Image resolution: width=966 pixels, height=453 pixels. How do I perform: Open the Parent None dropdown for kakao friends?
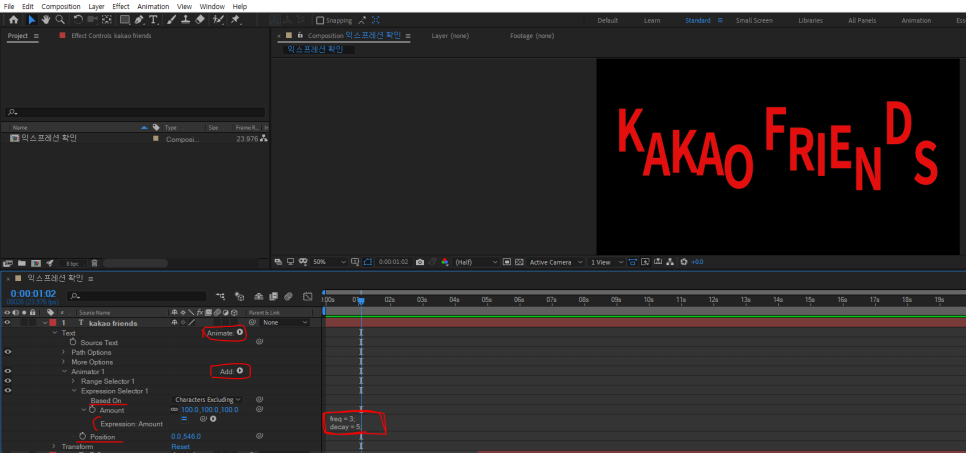pos(285,322)
